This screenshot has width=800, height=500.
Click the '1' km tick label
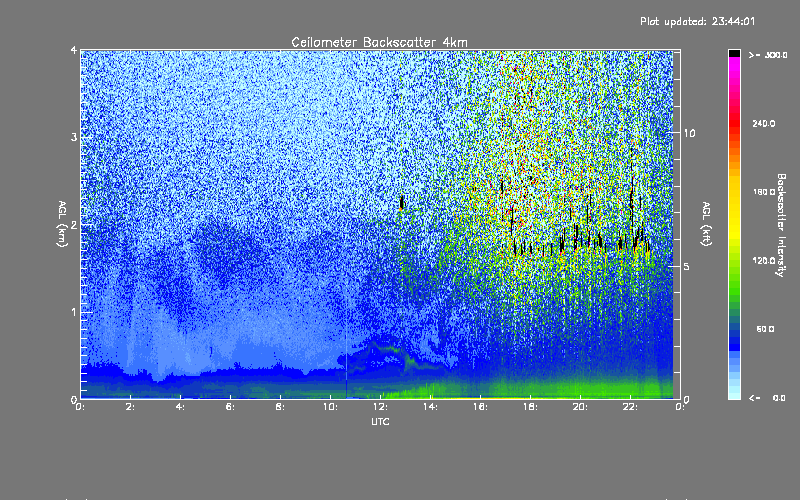point(74,312)
